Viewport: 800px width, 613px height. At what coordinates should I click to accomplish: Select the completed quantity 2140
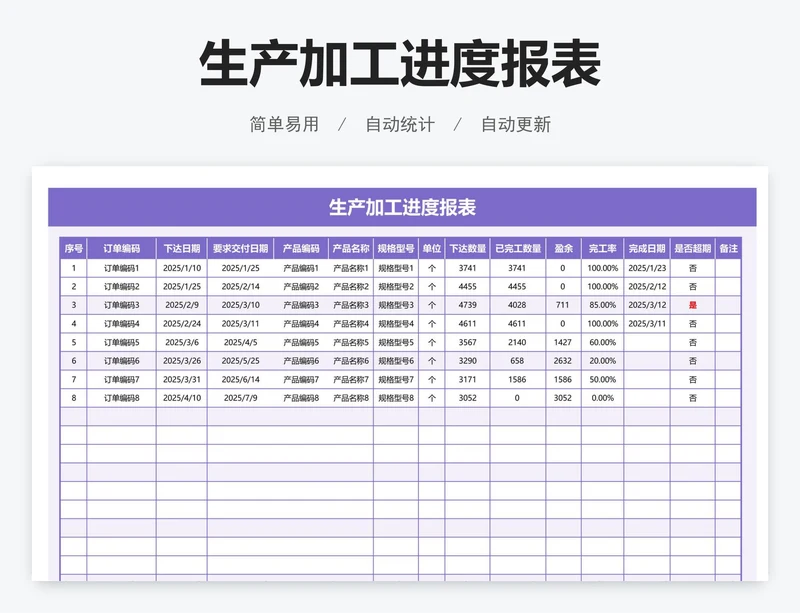[517, 342]
